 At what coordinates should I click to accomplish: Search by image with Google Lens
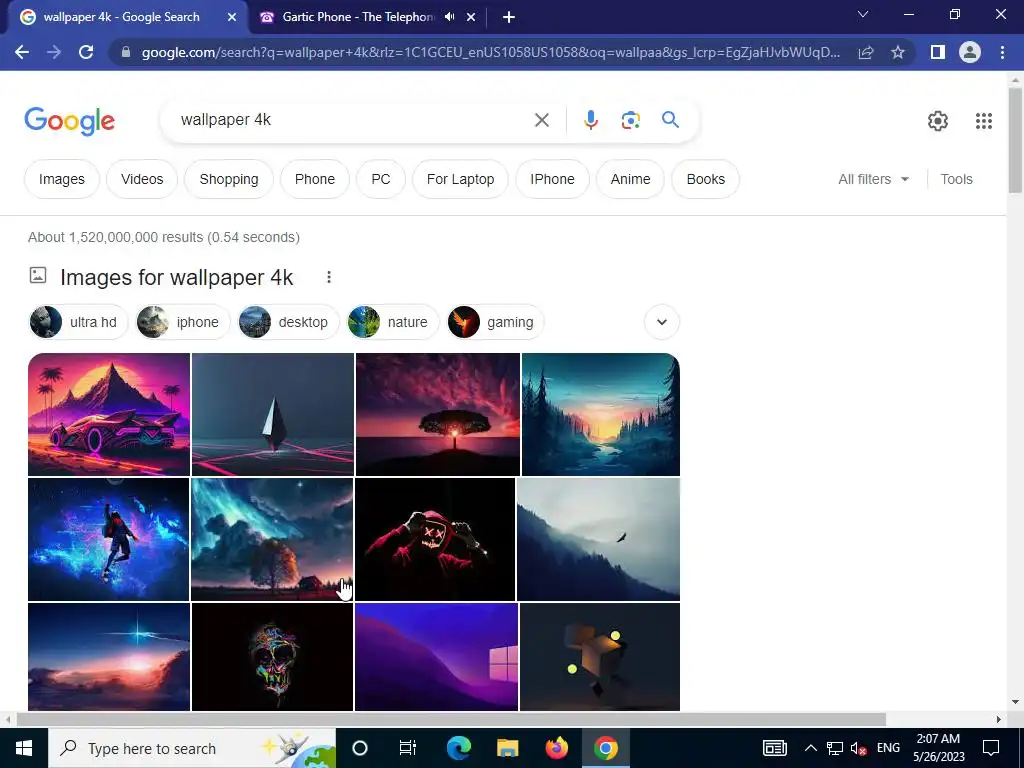[x=630, y=120]
